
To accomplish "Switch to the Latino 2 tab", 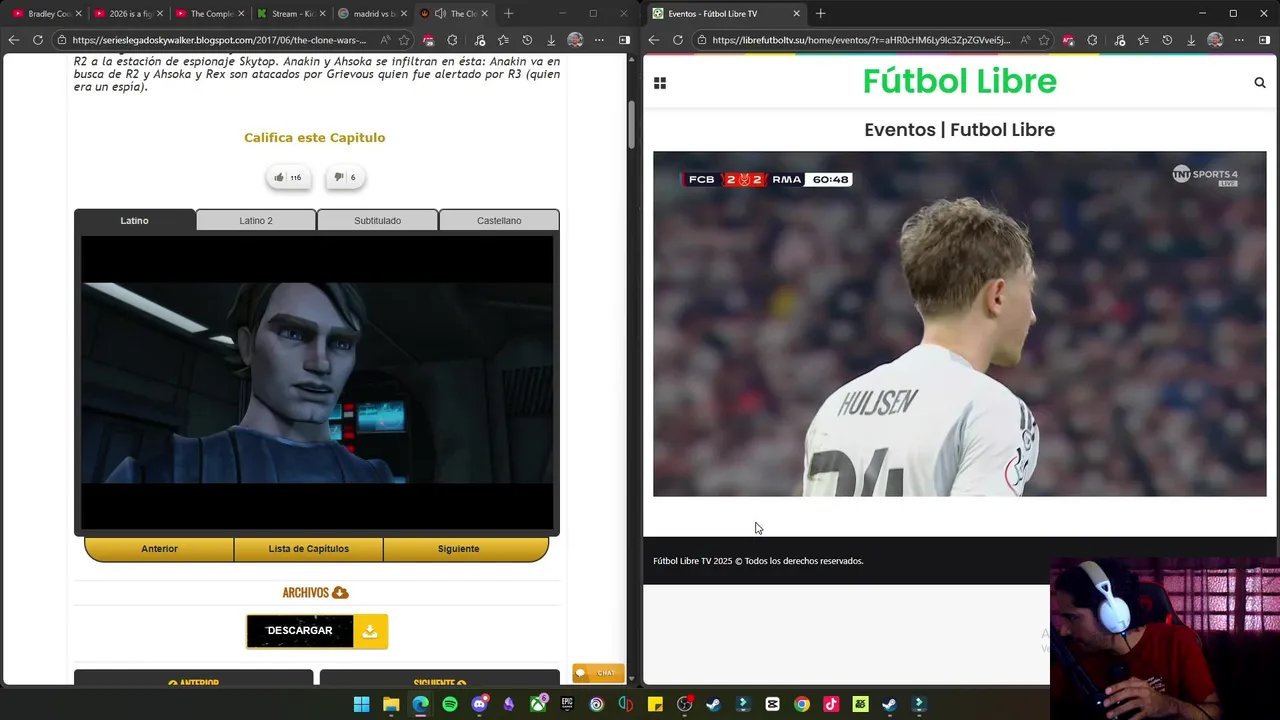I will 256,220.
